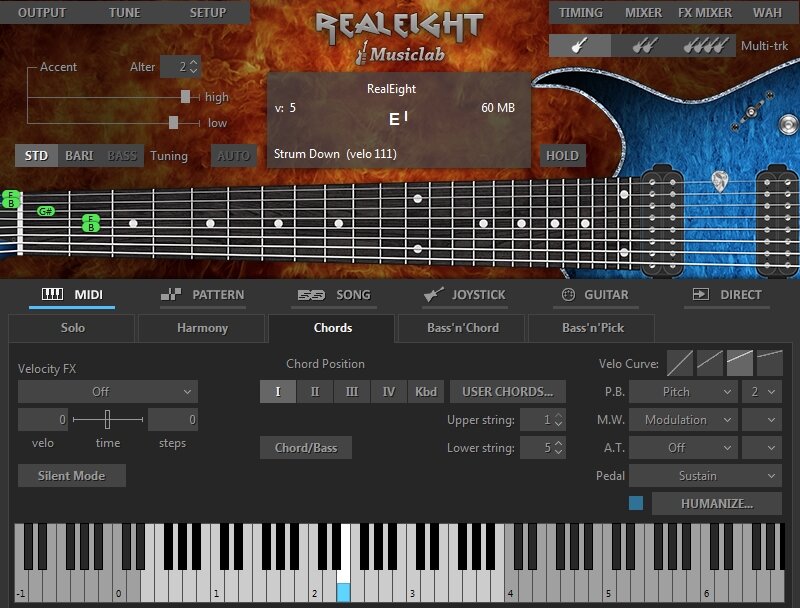Open the WAH panel
This screenshot has height=608, width=800.
[x=767, y=13]
